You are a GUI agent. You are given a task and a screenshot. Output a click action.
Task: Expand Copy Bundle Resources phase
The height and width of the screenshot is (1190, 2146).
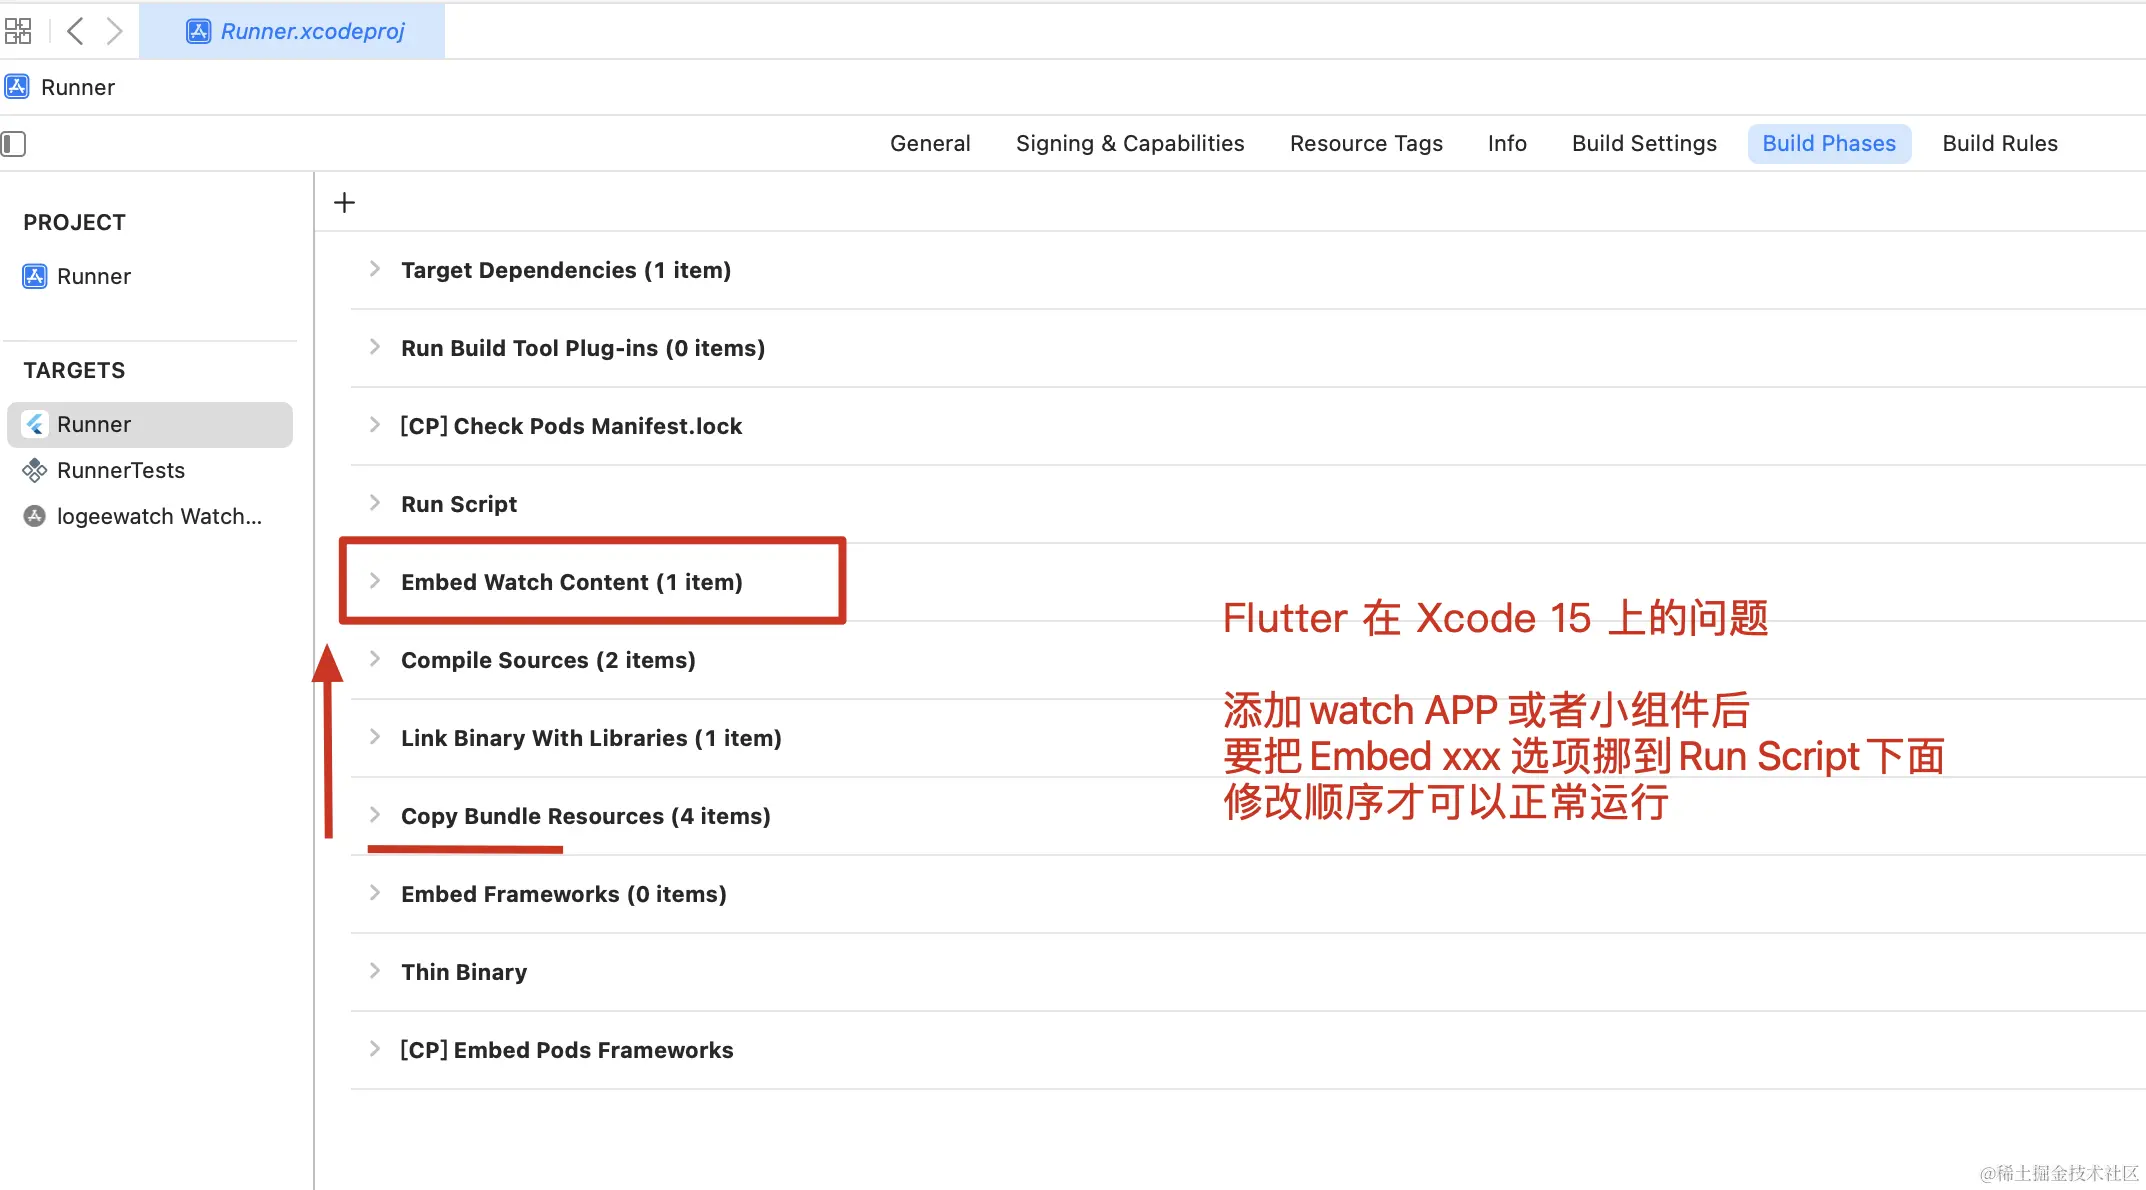click(x=375, y=815)
